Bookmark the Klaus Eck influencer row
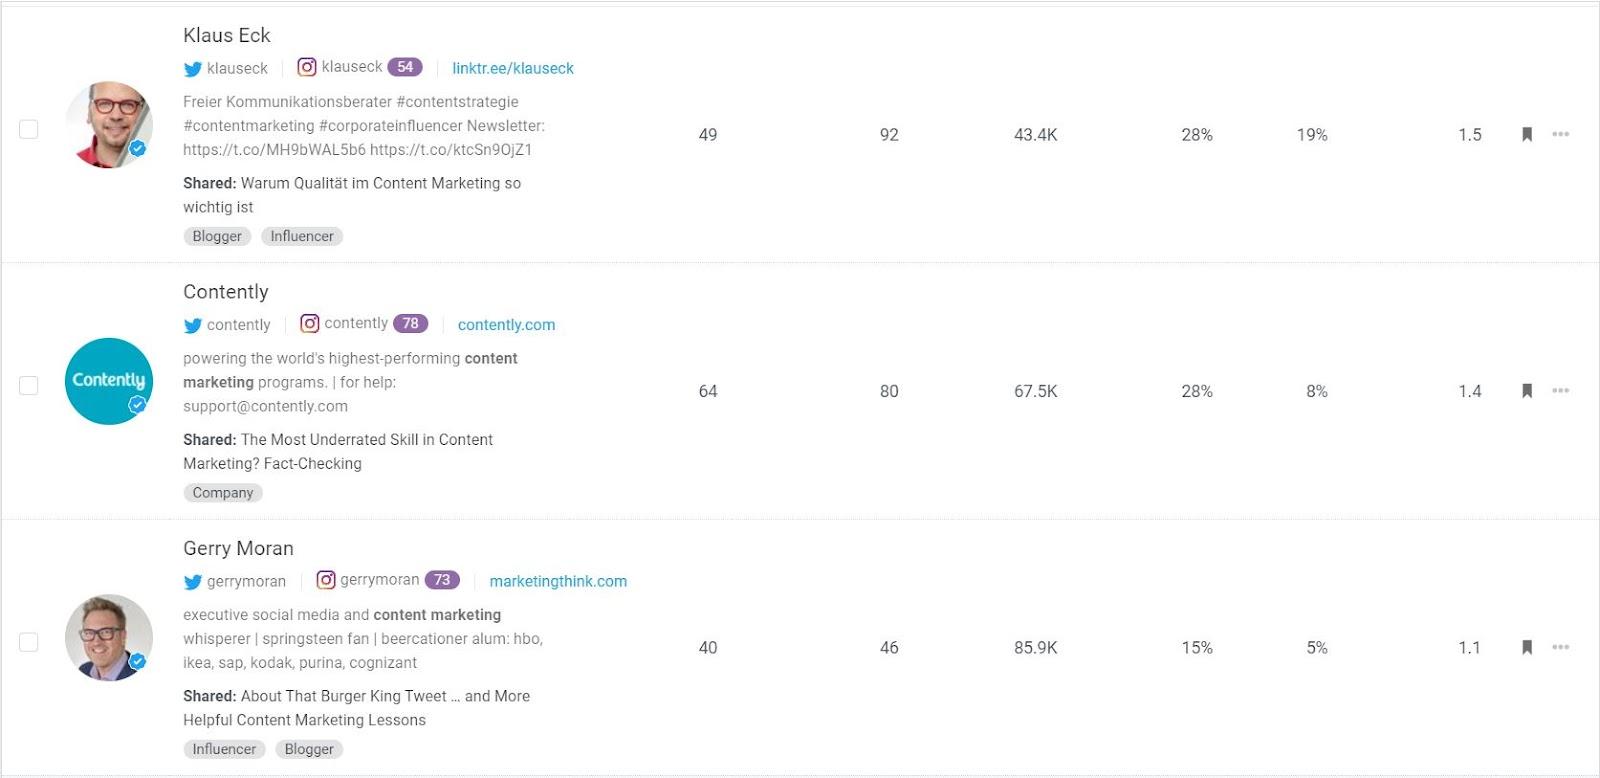1600x778 pixels. 1527,134
